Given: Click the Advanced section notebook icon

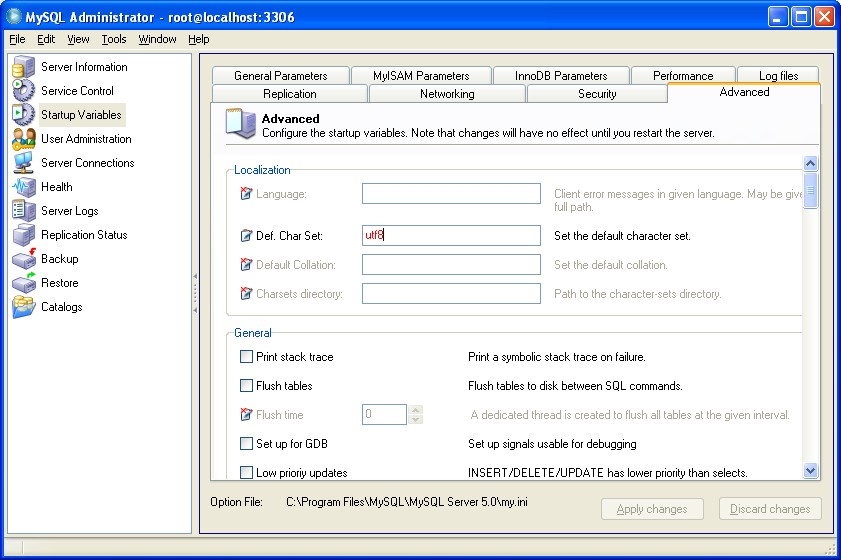Looking at the screenshot, I should [240, 124].
